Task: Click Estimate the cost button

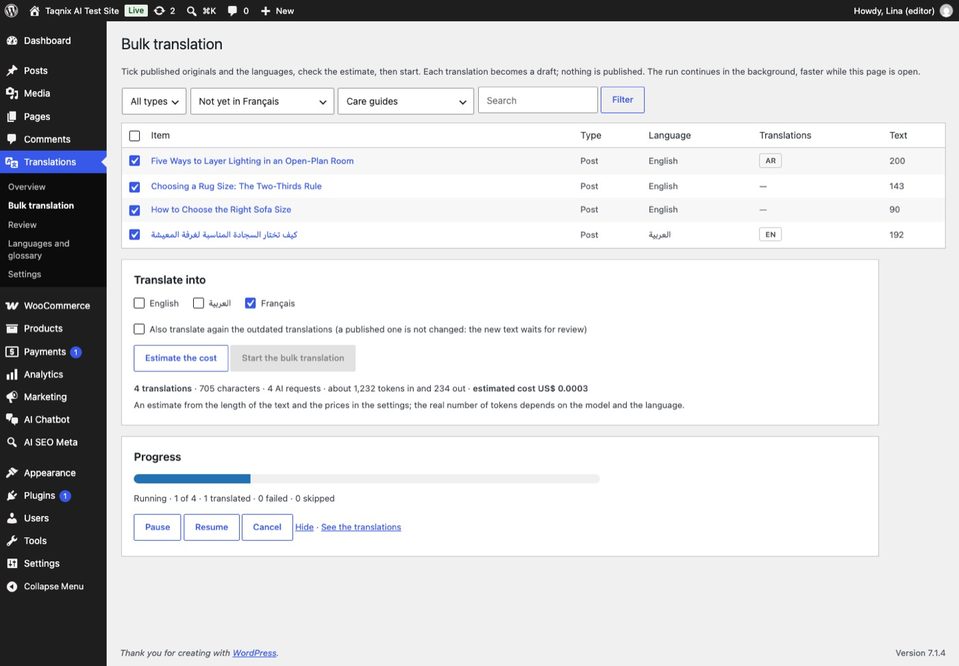Action: pyautogui.click(x=181, y=358)
